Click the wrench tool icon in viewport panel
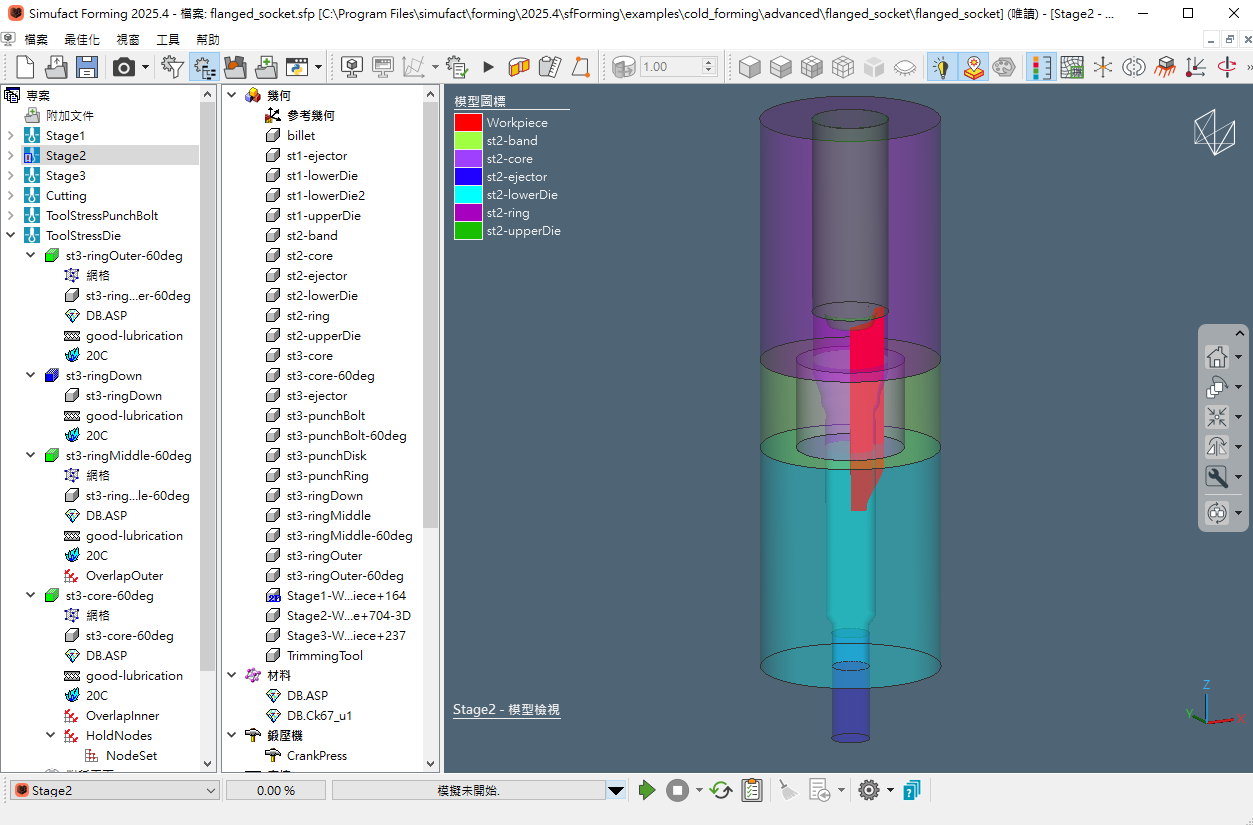Viewport: 1253px width, 825px height. click(1216, 477)
